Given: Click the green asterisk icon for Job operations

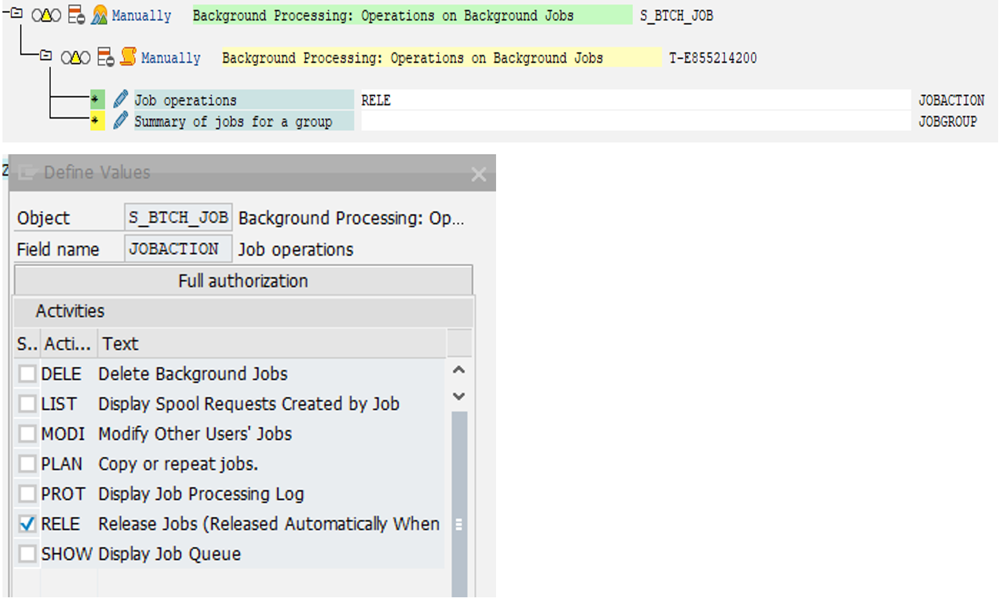Looking at the screenshot, I should point(97,100).
